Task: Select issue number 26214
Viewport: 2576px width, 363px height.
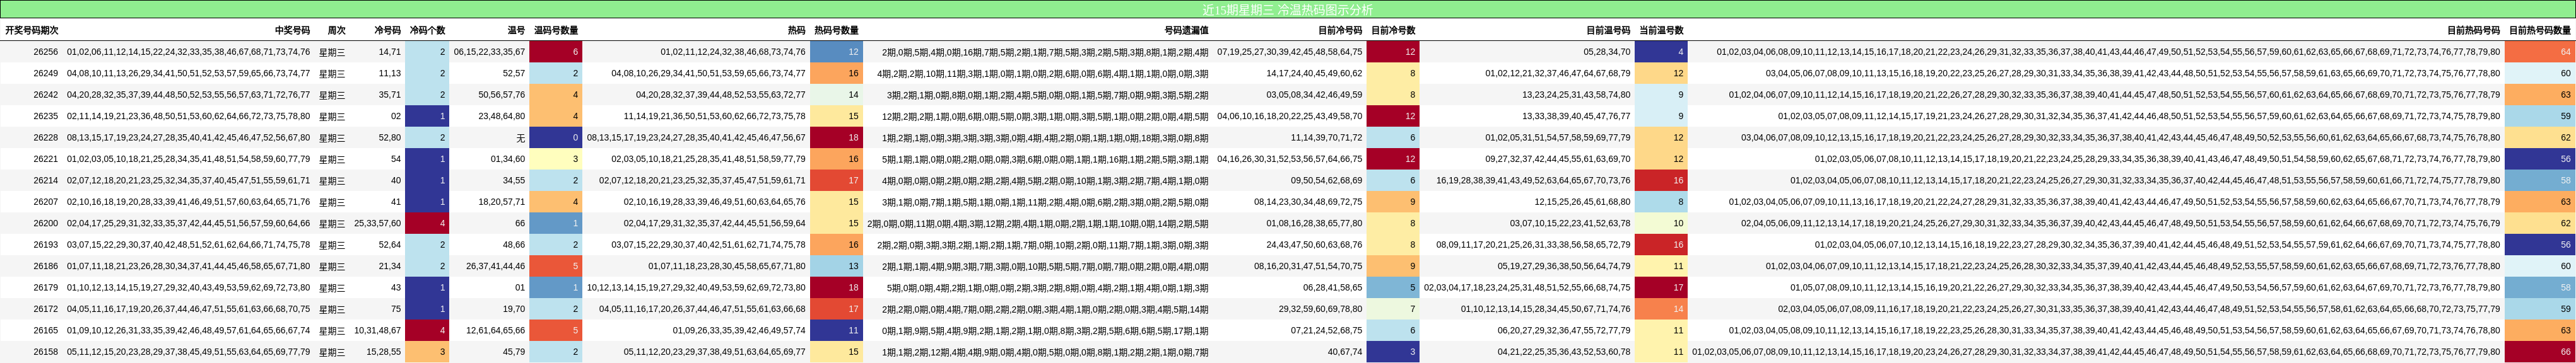Action: [x=45, y=180]
